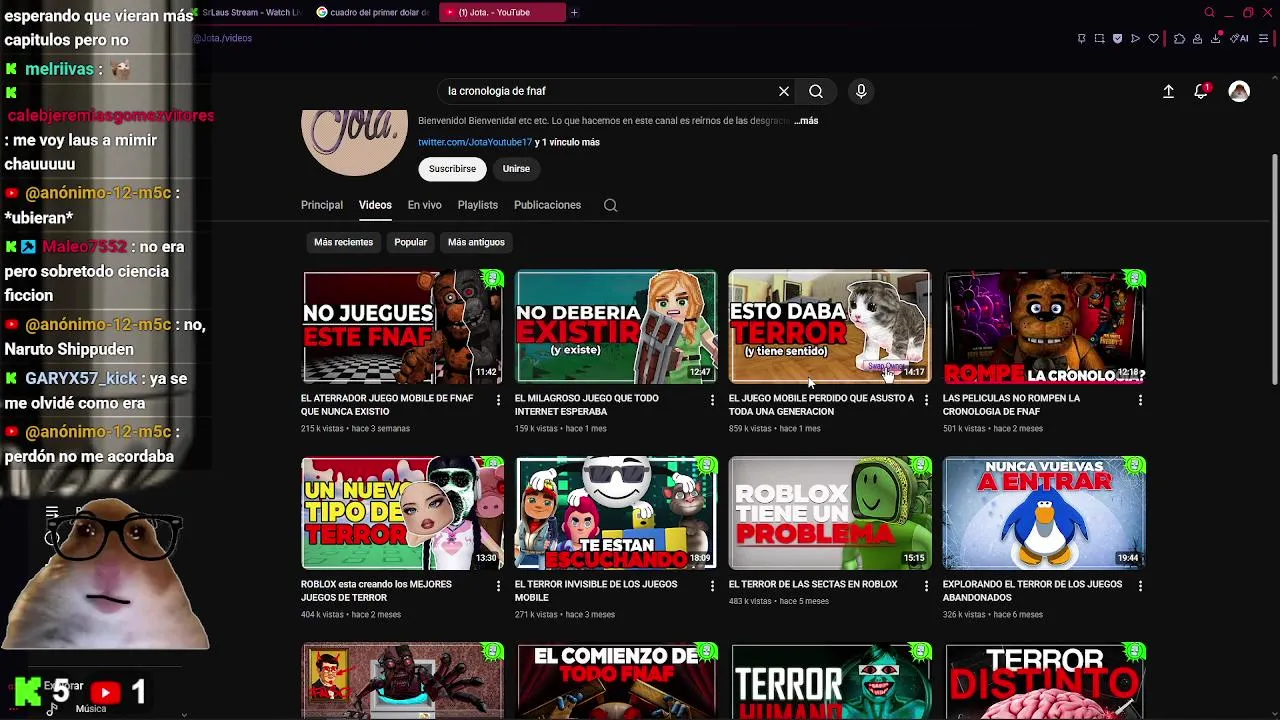Click the browser pin icon in address bar
Viewport: 1280px width, 720px height.
(x=1082, y=39)
